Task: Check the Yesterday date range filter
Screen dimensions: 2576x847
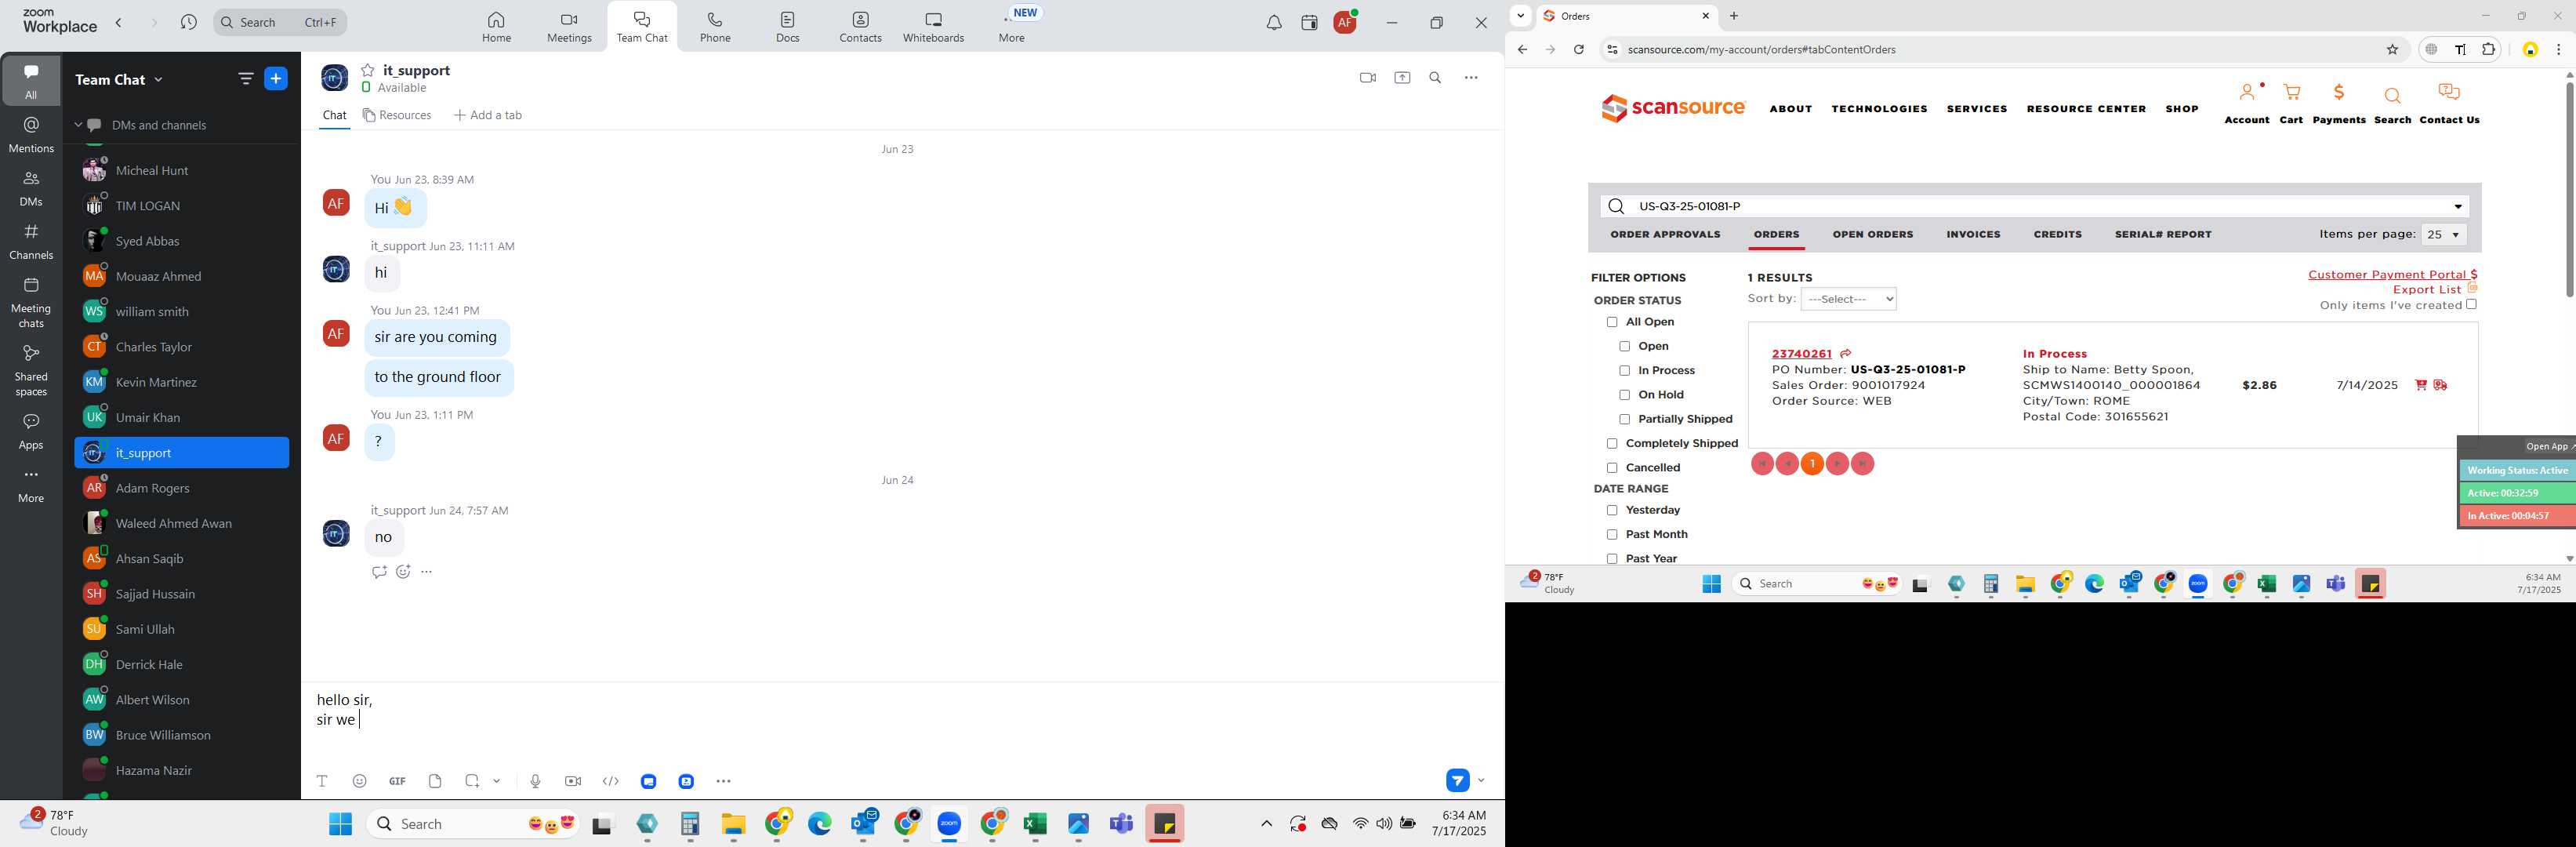Action: click(x=1611, y=511)
